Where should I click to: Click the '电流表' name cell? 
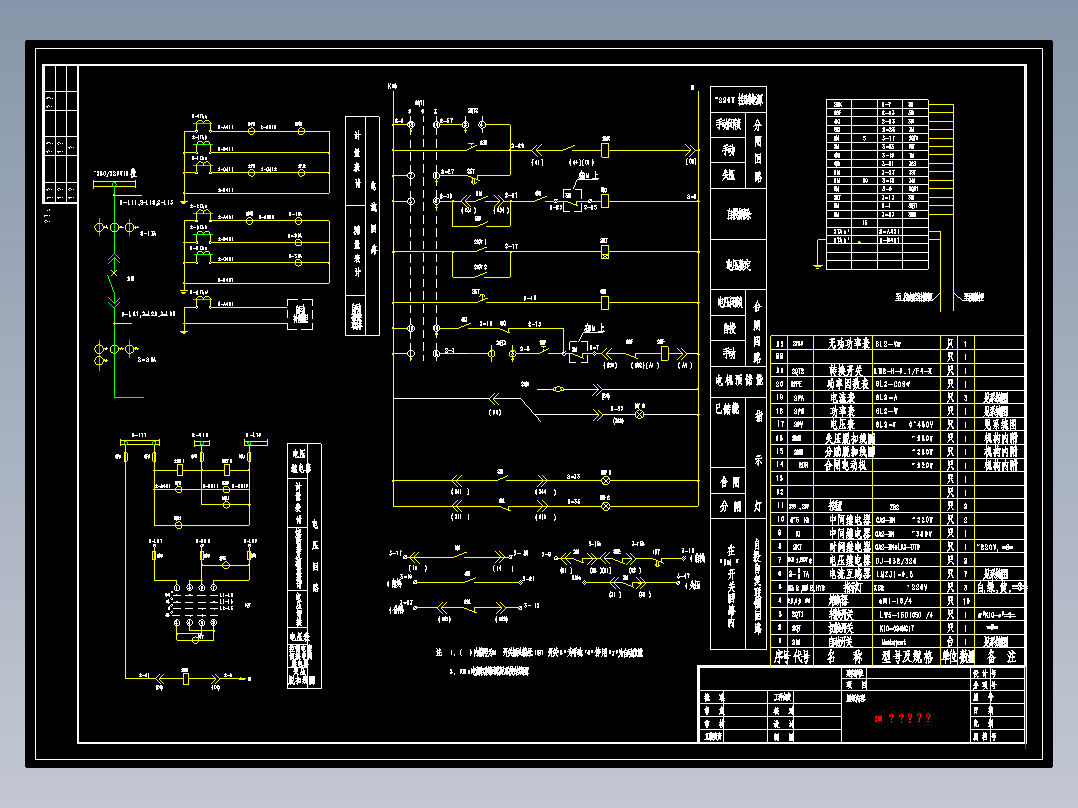(842, 397)
